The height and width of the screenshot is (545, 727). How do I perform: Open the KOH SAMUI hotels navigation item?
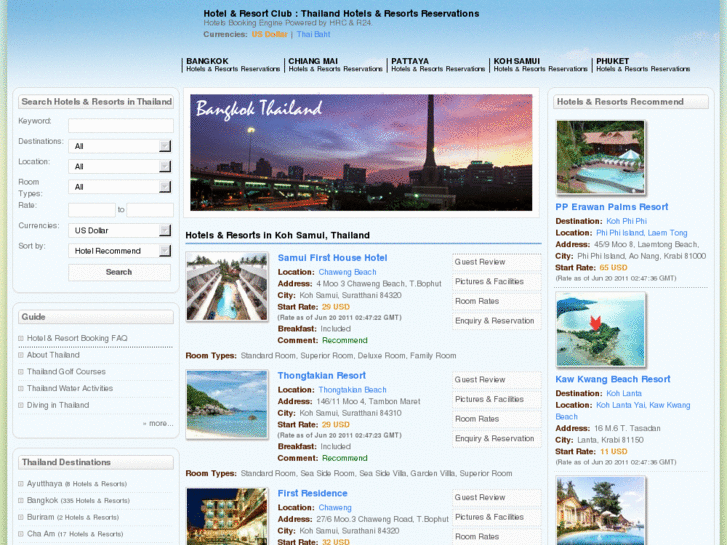pos(540,64)
